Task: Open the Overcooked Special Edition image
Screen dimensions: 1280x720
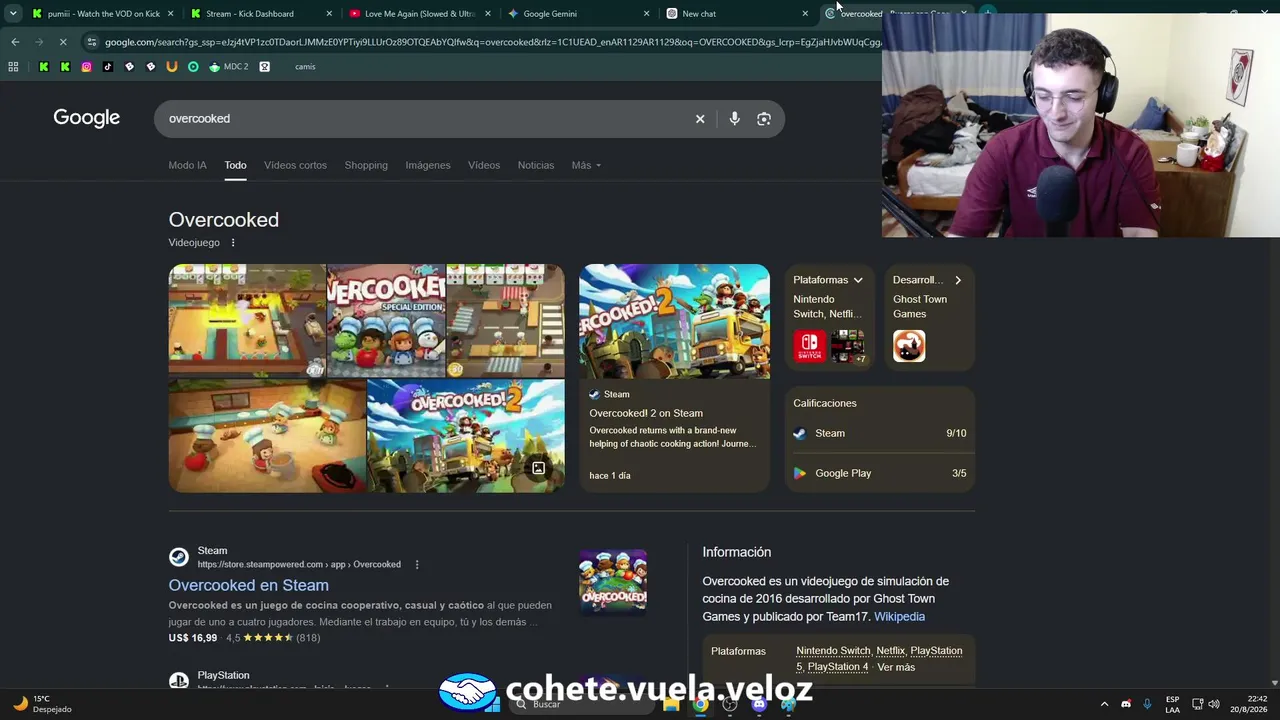Action: pos(386,320)
